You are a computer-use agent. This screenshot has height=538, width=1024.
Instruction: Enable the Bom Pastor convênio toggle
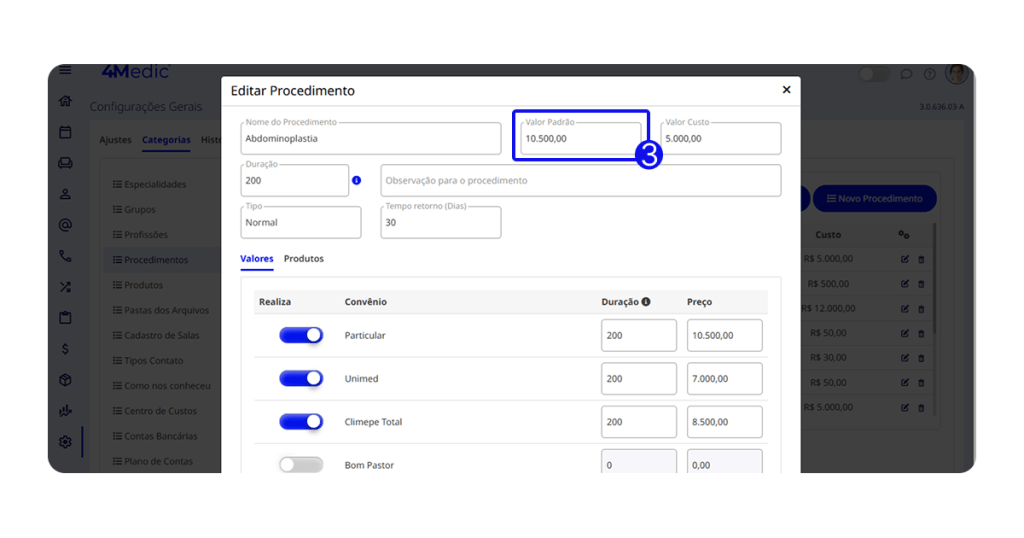(x=301, y=465)
